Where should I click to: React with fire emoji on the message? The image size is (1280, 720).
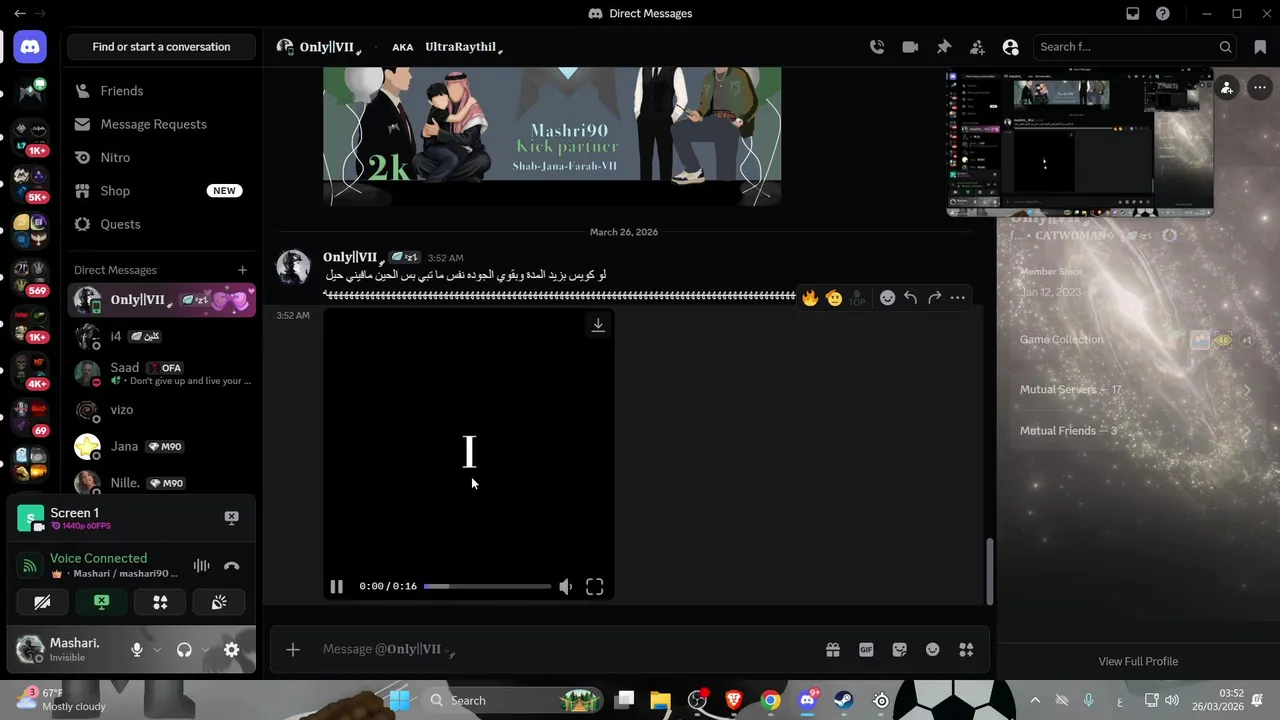[x=810, y=298]
